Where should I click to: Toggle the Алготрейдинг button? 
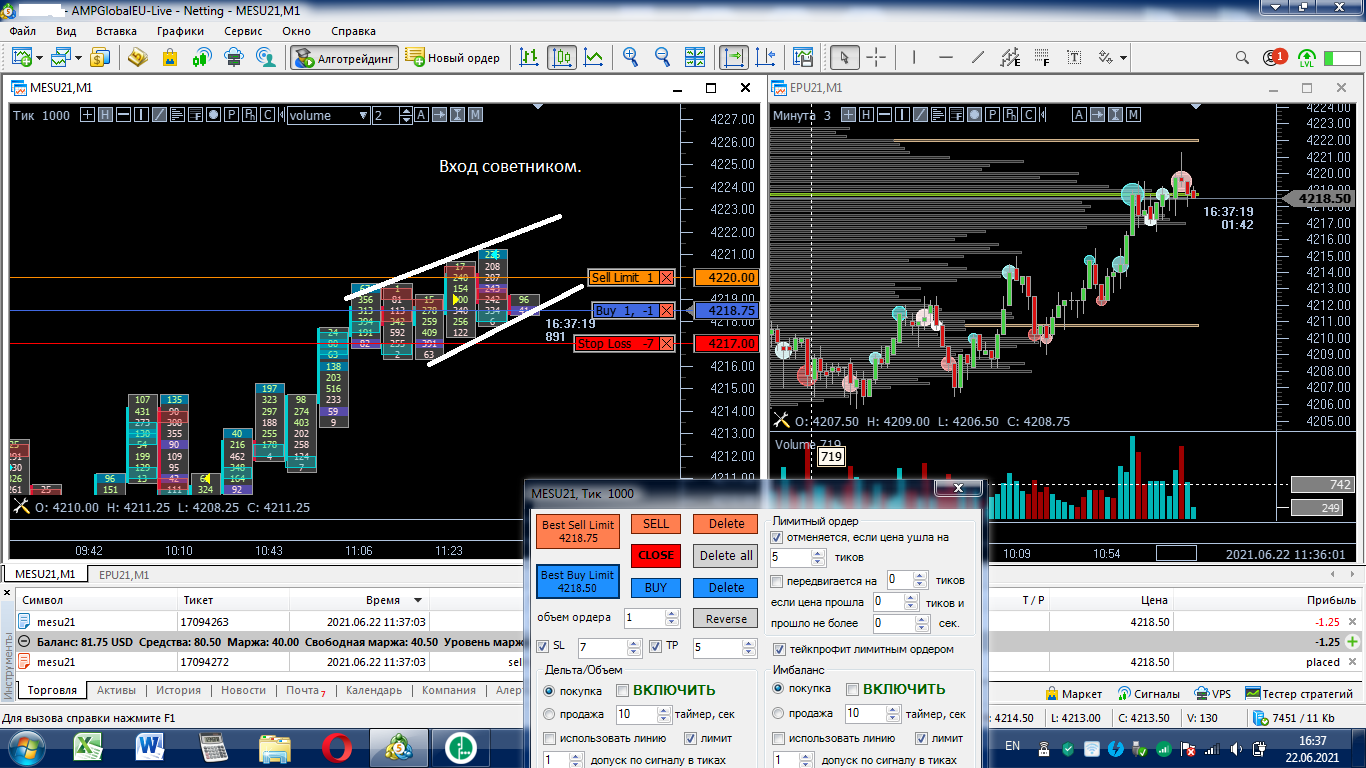pos(345,57)
